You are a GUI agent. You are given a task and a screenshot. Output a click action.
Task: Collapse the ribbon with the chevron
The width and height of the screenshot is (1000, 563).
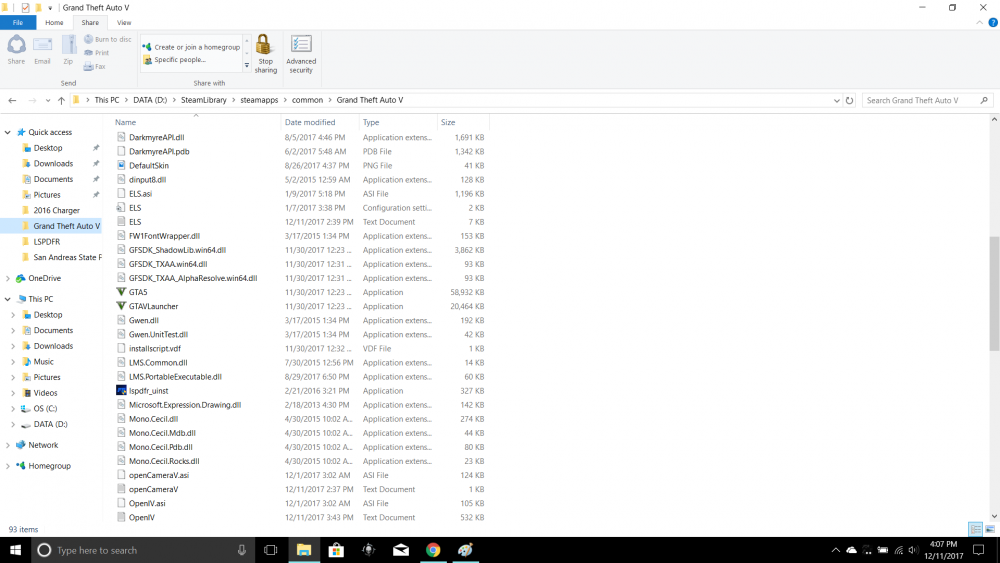click(x=980, y=23)
